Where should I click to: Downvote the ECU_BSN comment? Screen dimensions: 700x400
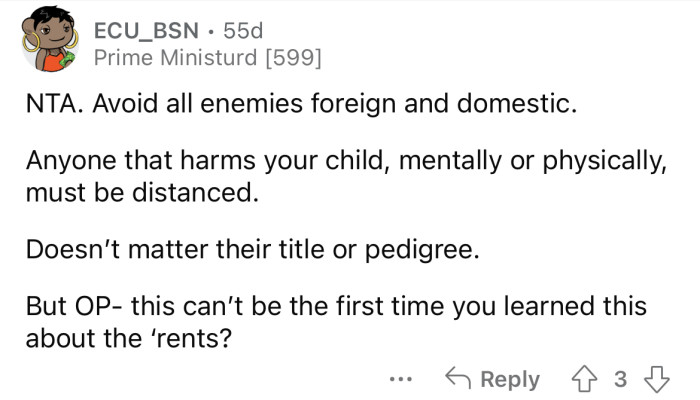tap(656, 379)
